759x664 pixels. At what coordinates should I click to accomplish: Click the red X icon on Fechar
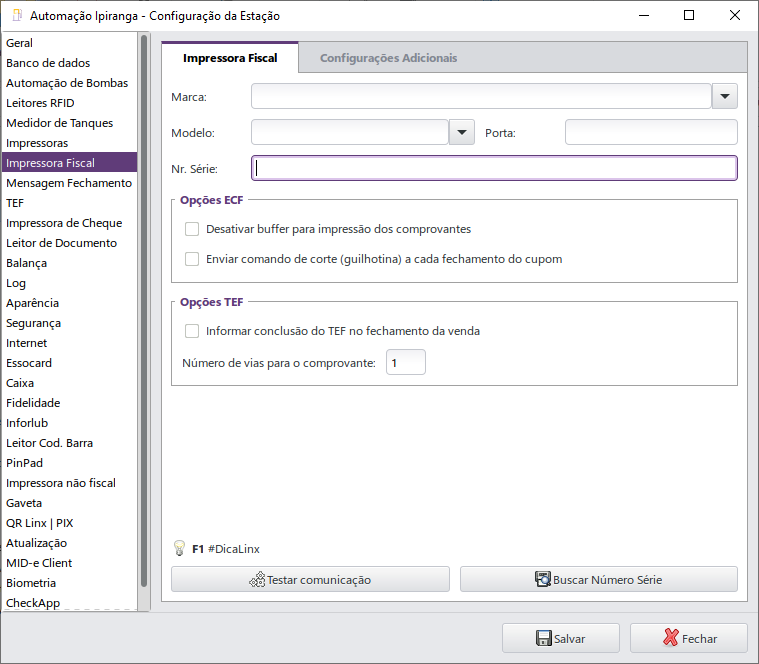[x=670, y=638]
